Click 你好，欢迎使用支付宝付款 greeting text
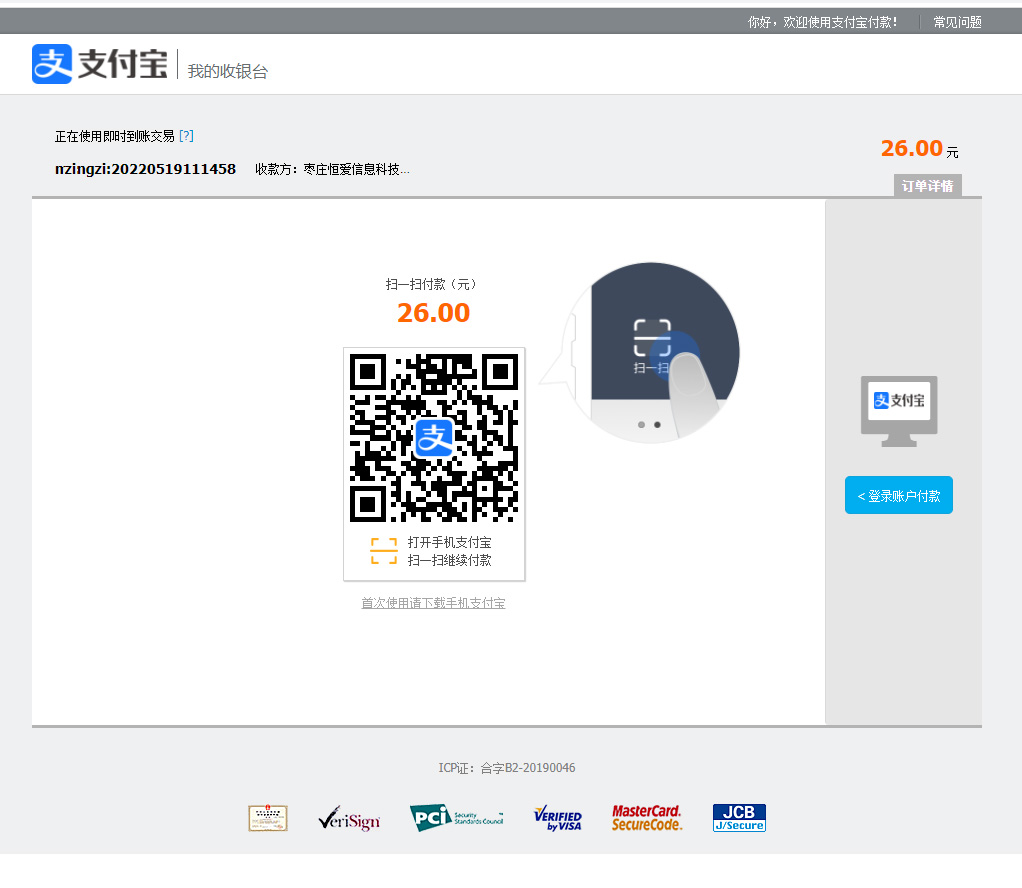This screenshot has width=1022, height=888. (x=823, y=22)
